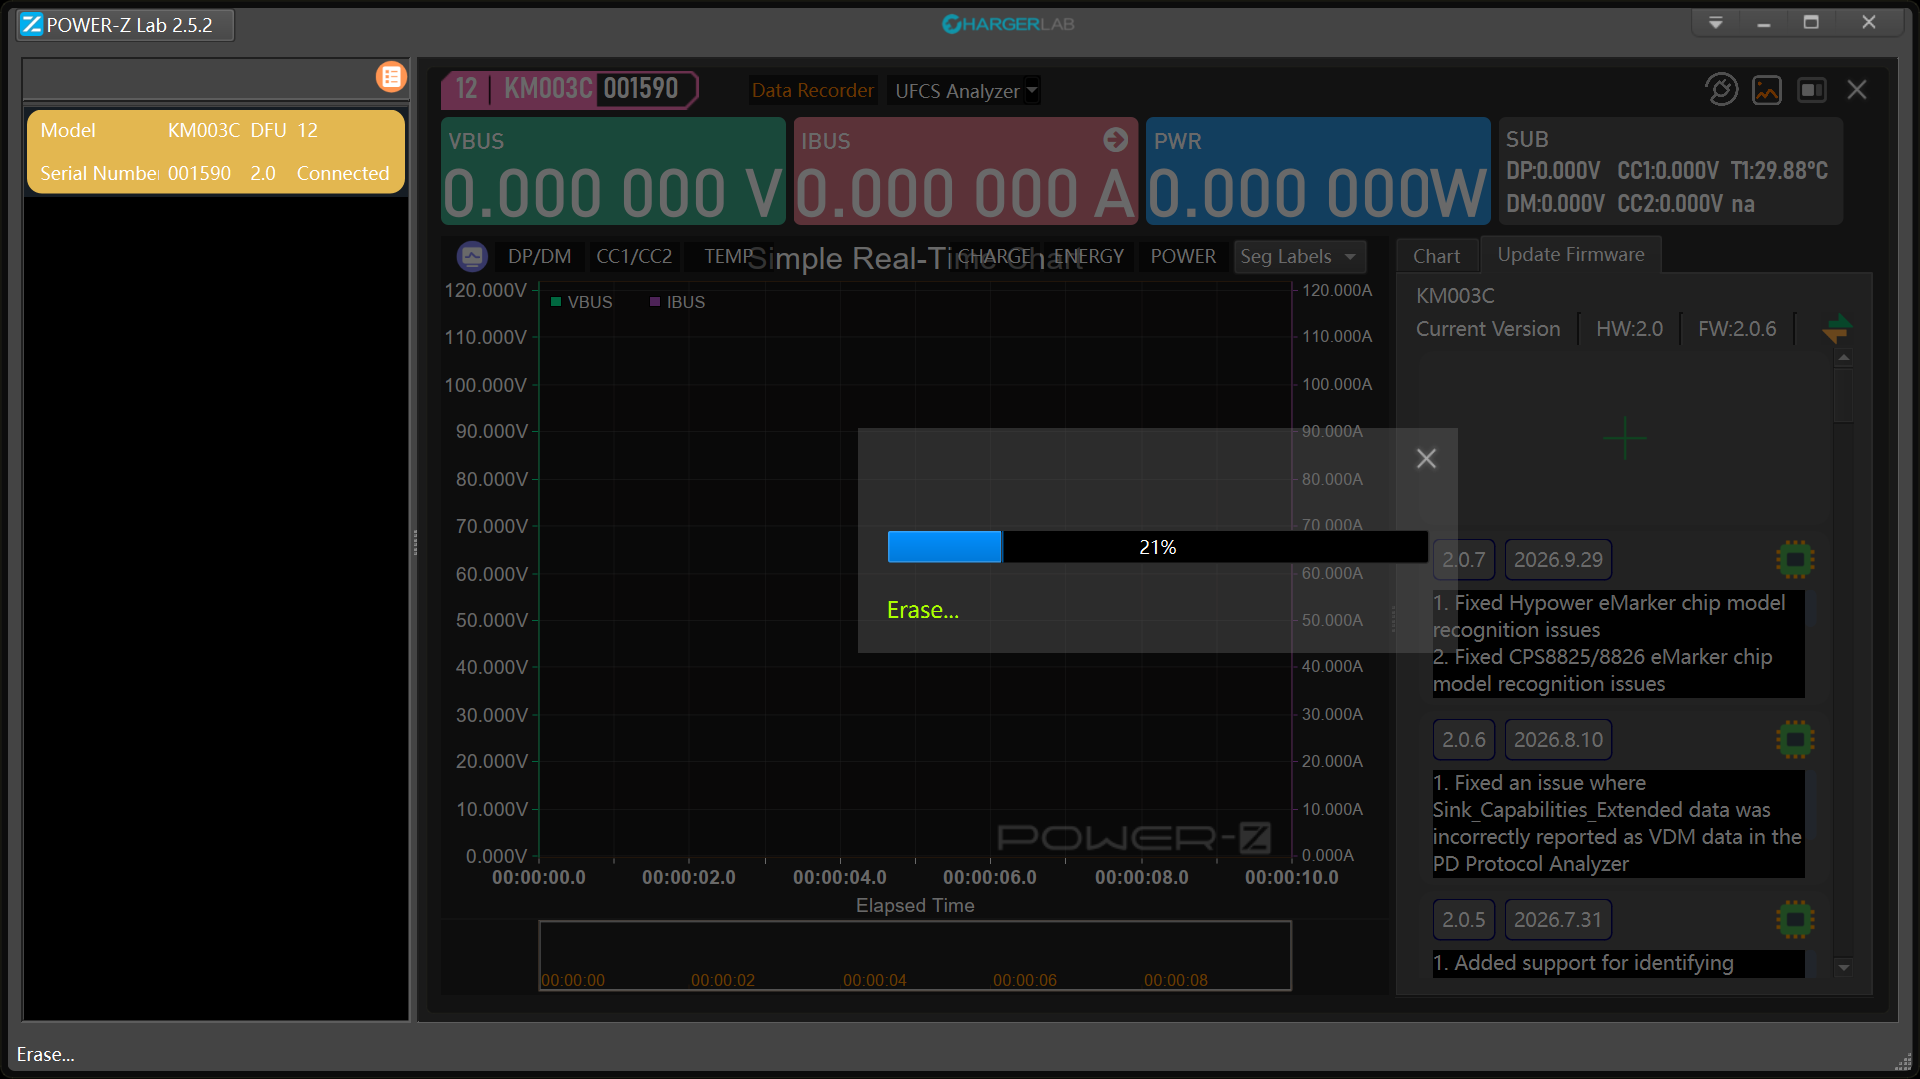Screen dimensions: 1920x1079
Task: Open the title bar dropdown arrow menu
Action: [1716, 23]
